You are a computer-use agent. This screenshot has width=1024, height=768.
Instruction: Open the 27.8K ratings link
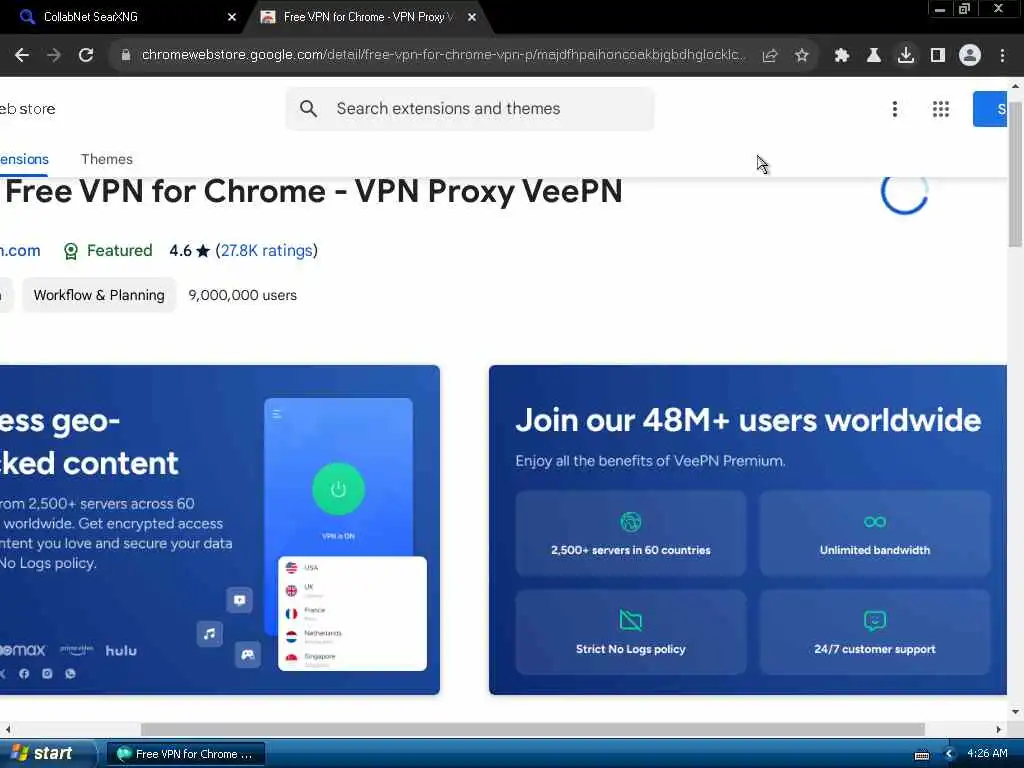click(x=266, y=251)
